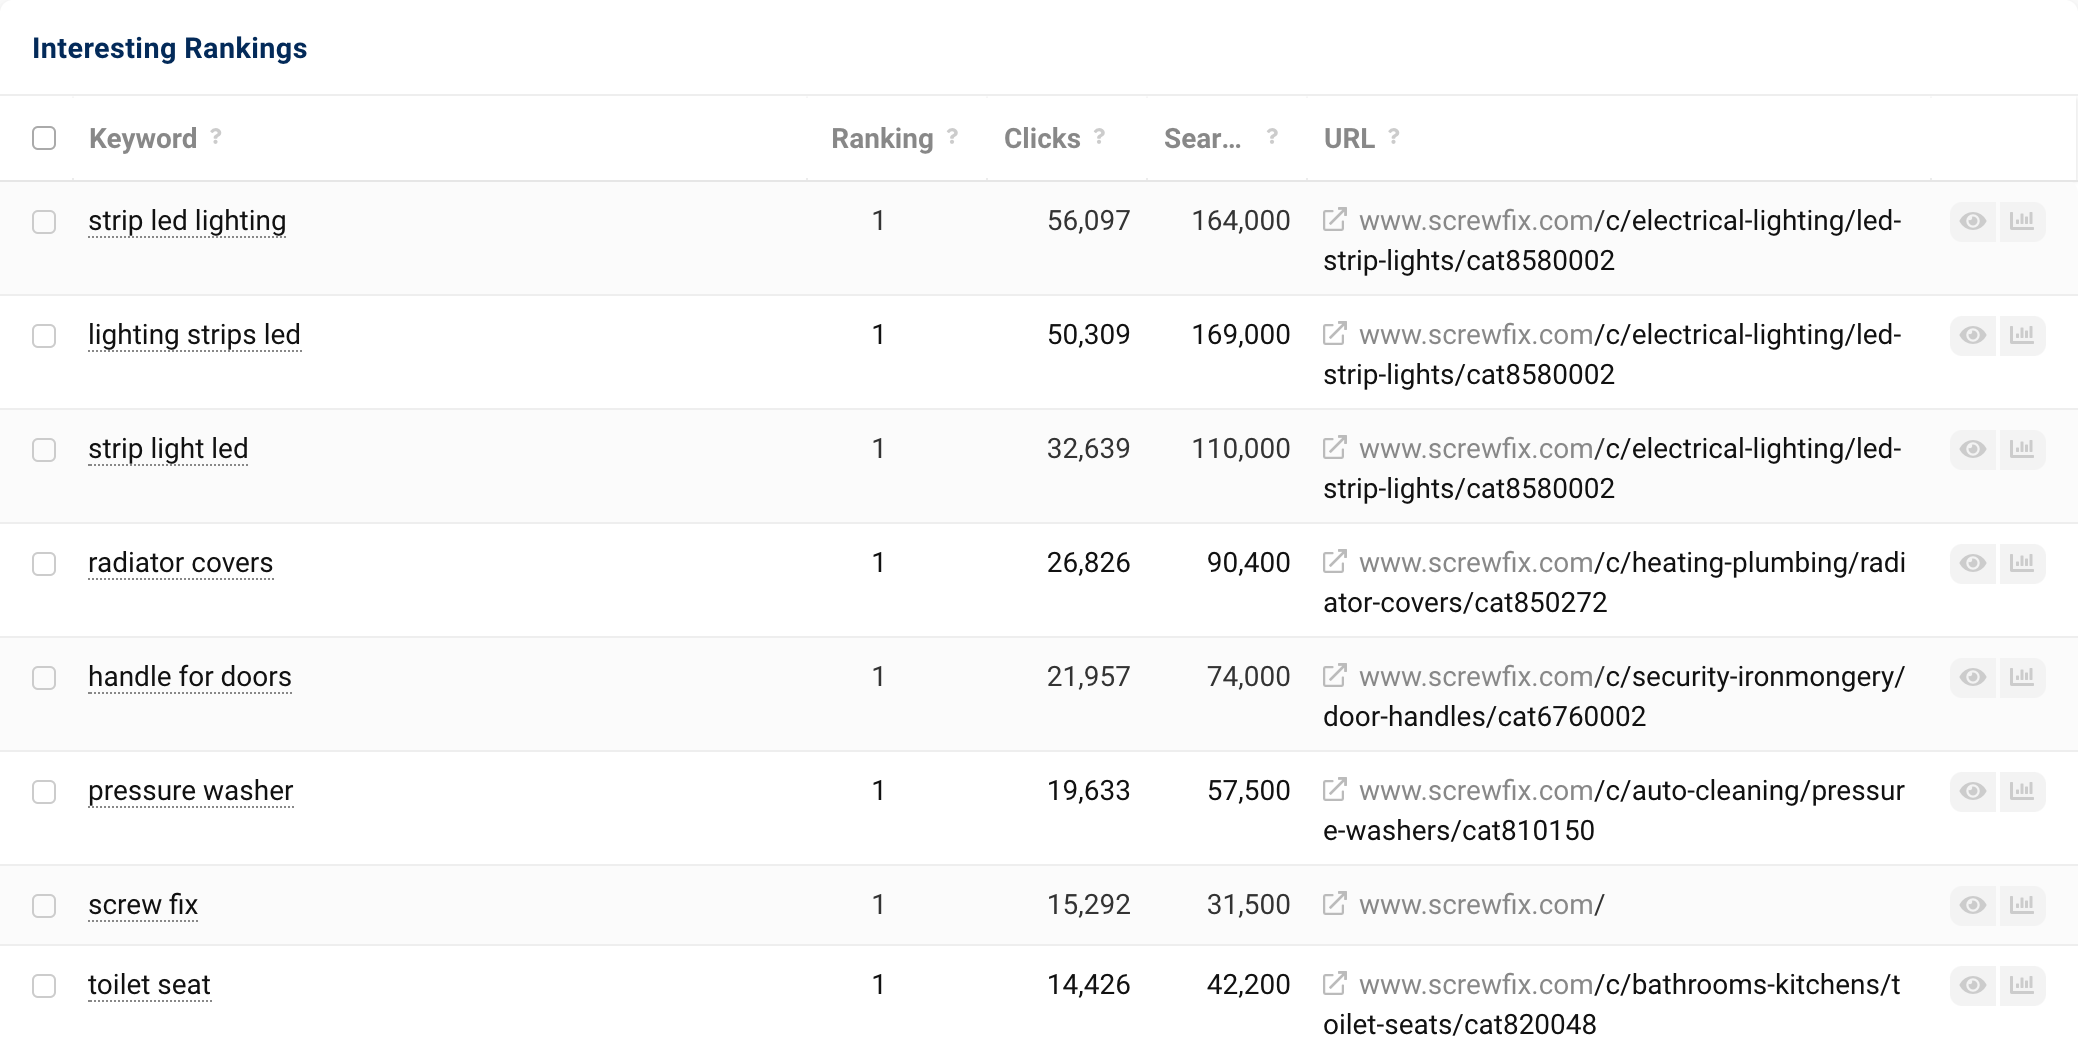The height and width of the screenshot is (1055, 2078).
Task: Sort table by Clicks column header
Action: pos(1042,138)
